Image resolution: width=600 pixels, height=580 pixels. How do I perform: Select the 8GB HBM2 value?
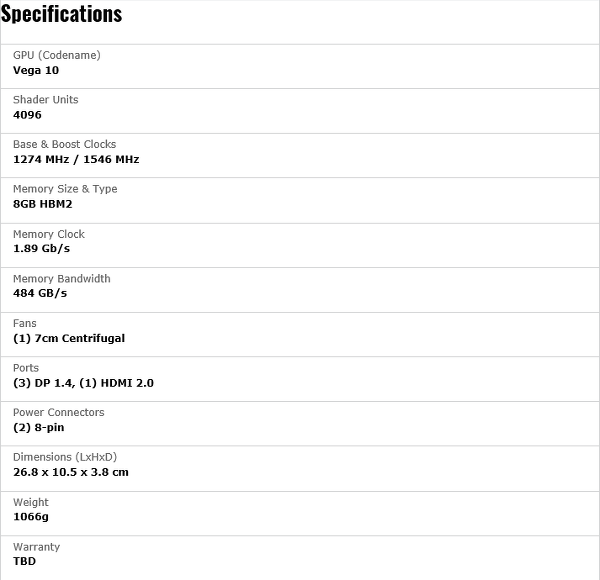click(42, 204)
